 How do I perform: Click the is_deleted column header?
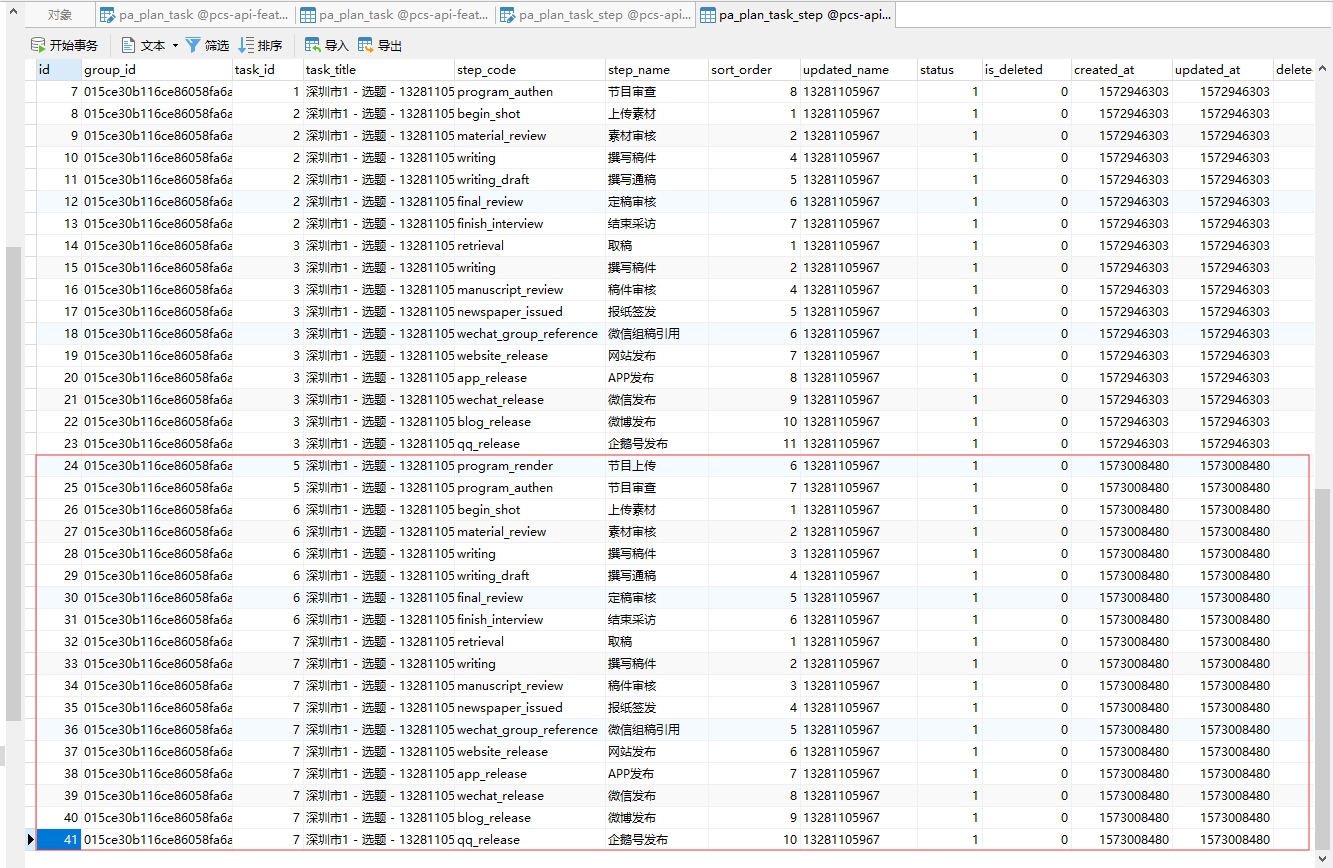[1013, 70]
